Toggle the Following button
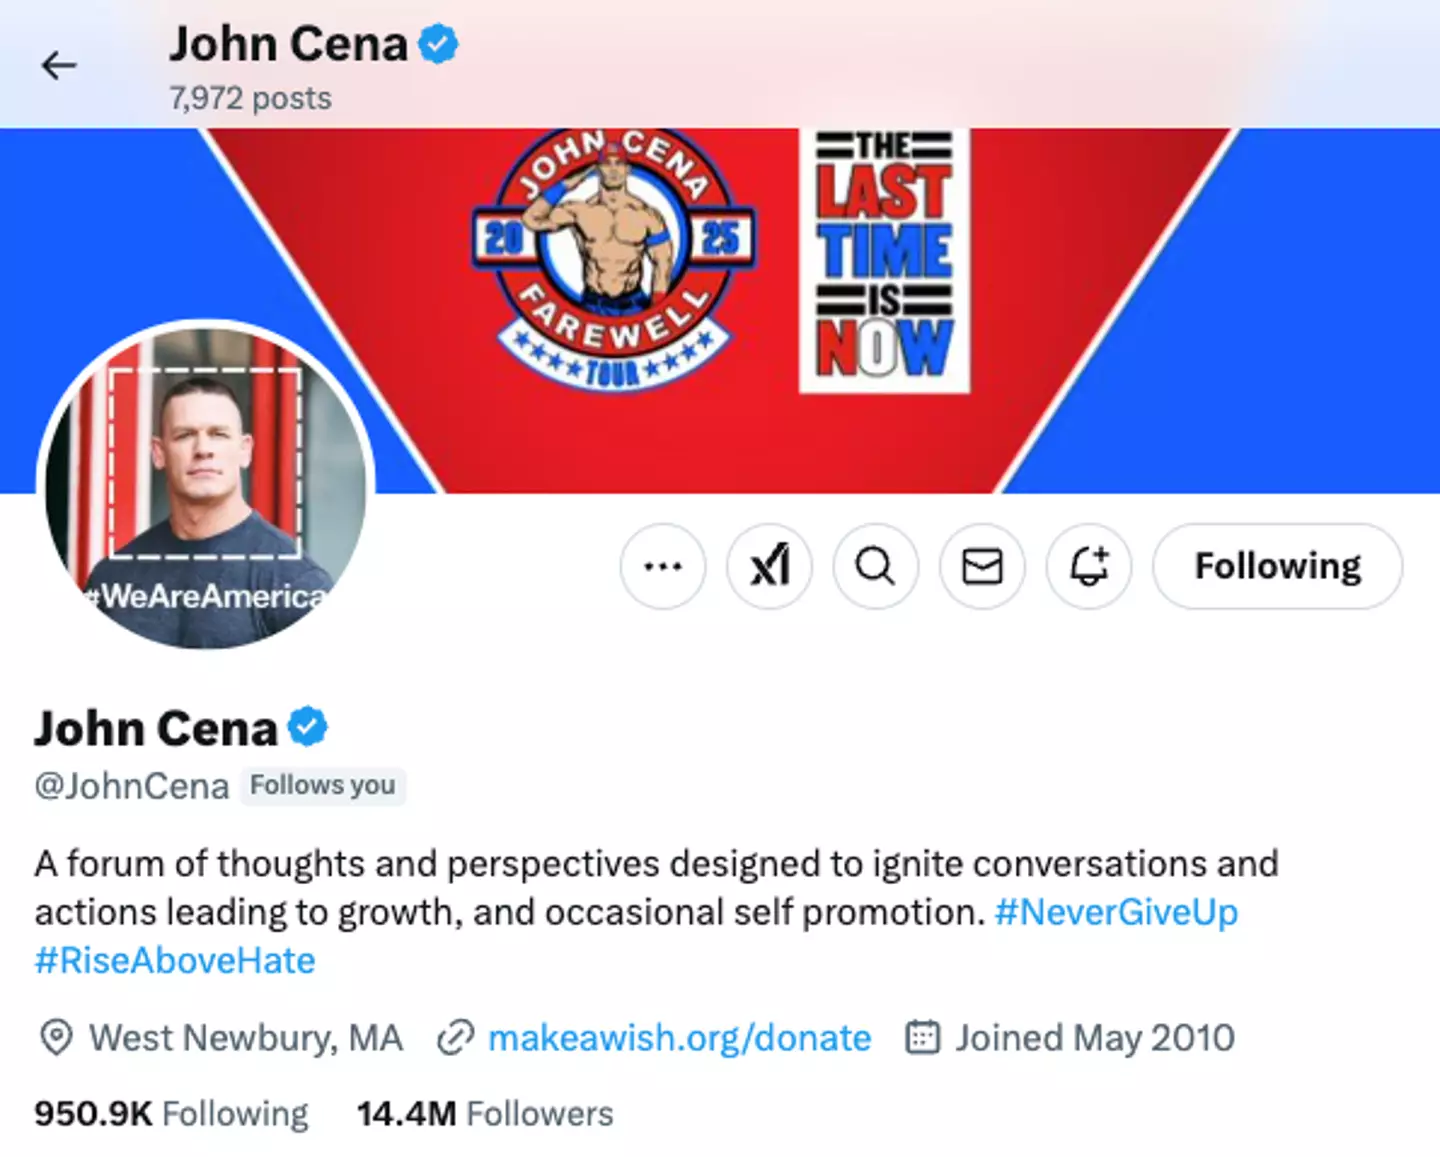This screenshot has width=1440, height=1157. [x=1277, y=567]
